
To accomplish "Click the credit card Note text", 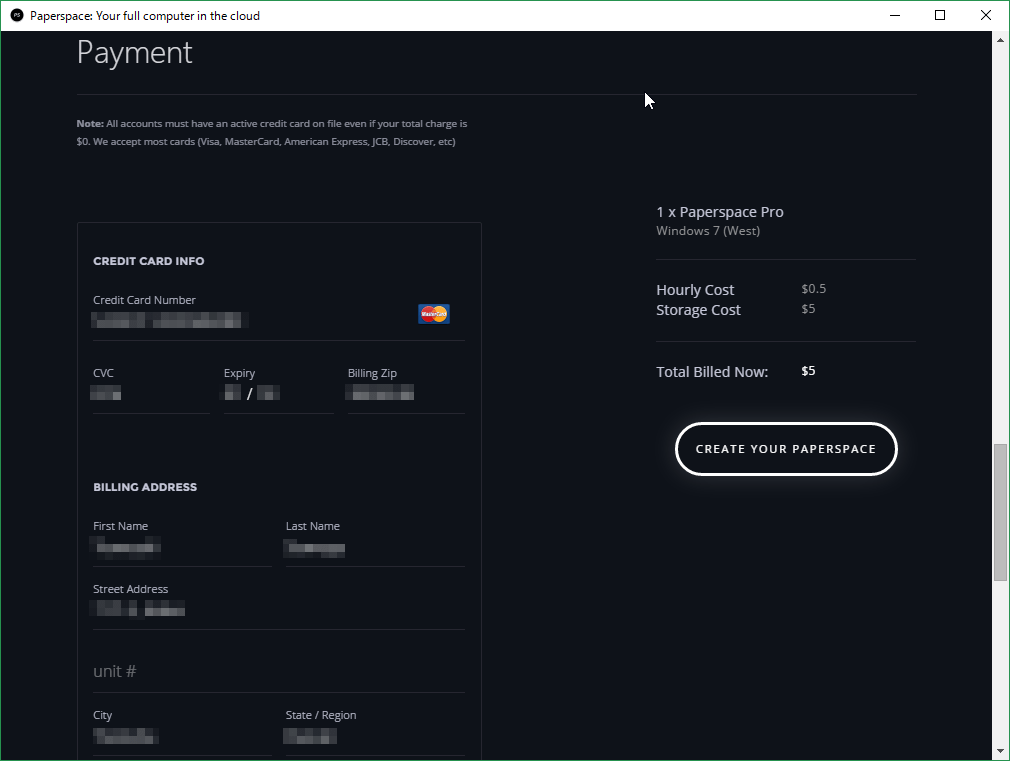I will click(272, 133).
